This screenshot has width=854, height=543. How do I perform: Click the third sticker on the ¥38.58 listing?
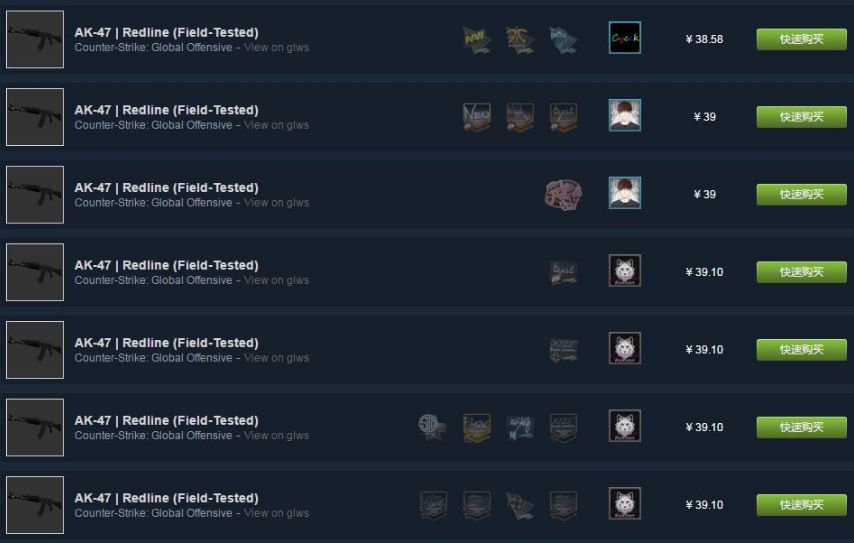[x=563, y=40]
